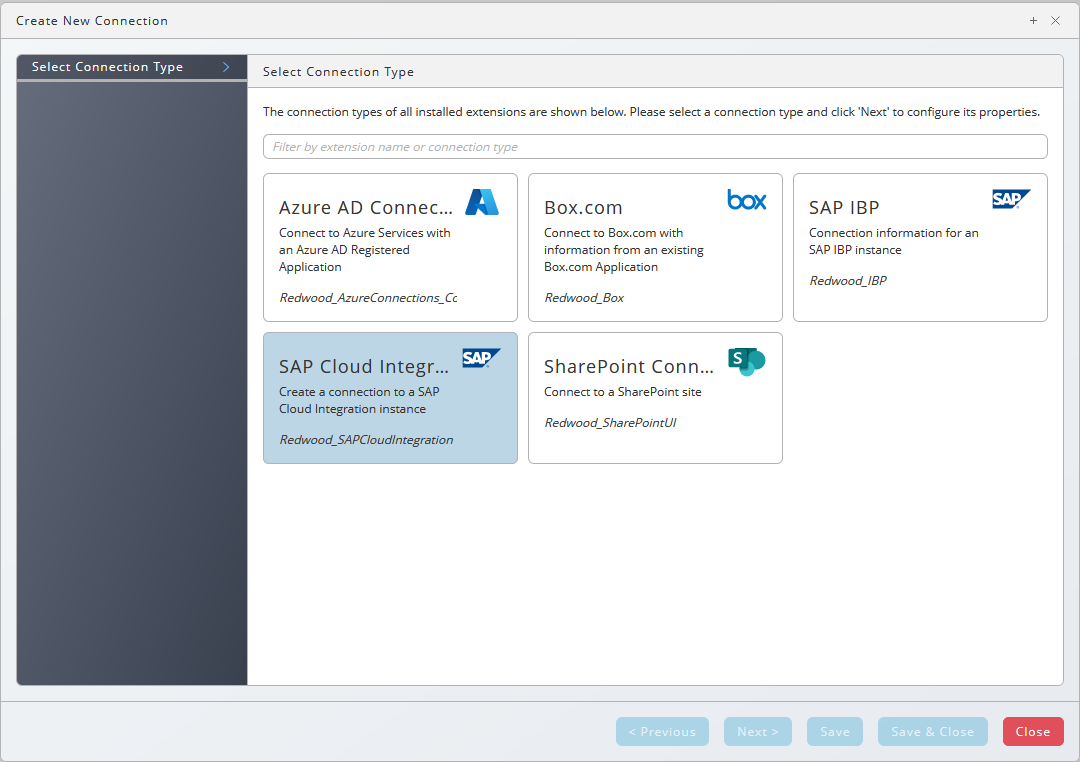
Task: Click the red Close button
Action: 1033,732
